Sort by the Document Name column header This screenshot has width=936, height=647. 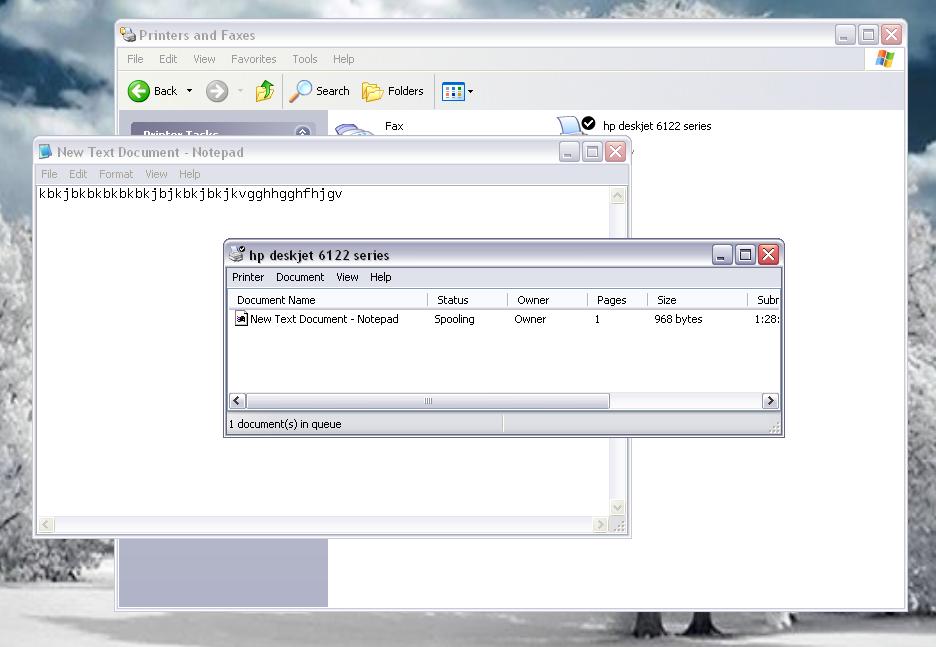(328, 300)
